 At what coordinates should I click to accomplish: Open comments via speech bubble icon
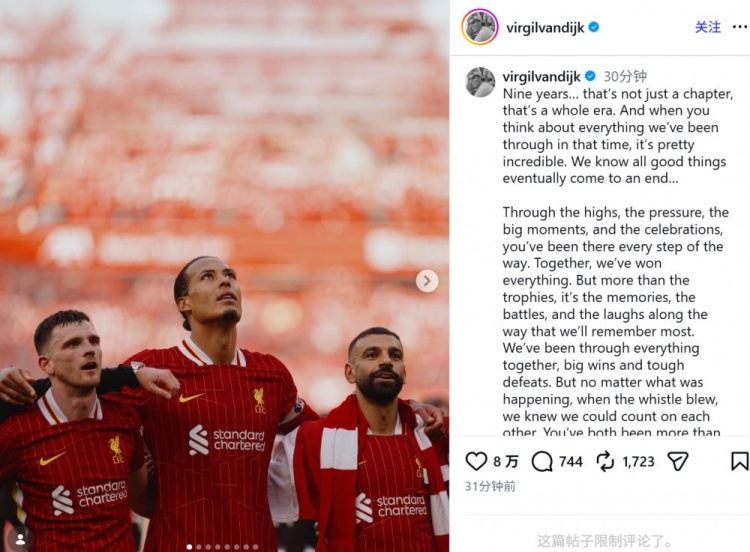tap(542, 462)
